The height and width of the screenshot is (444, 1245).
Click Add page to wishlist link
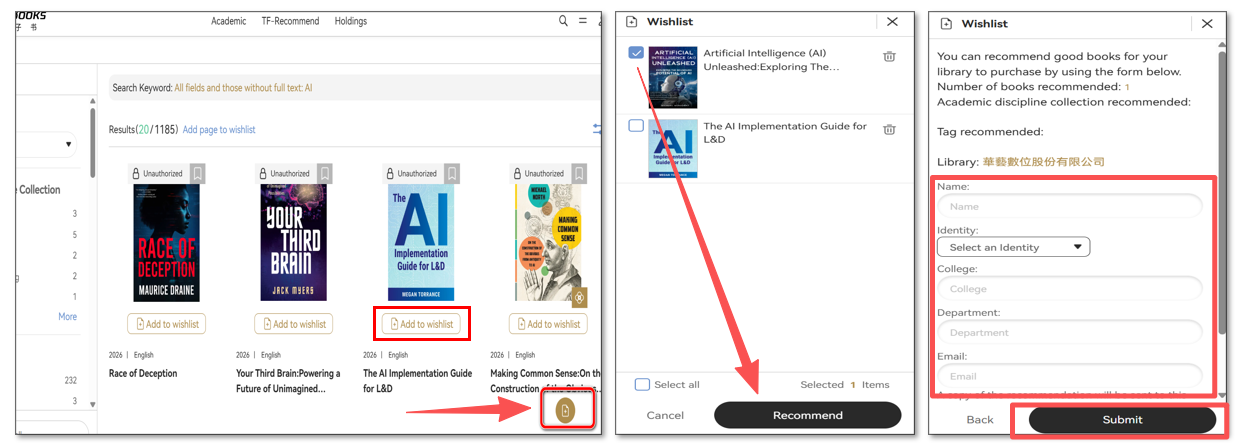219,130
